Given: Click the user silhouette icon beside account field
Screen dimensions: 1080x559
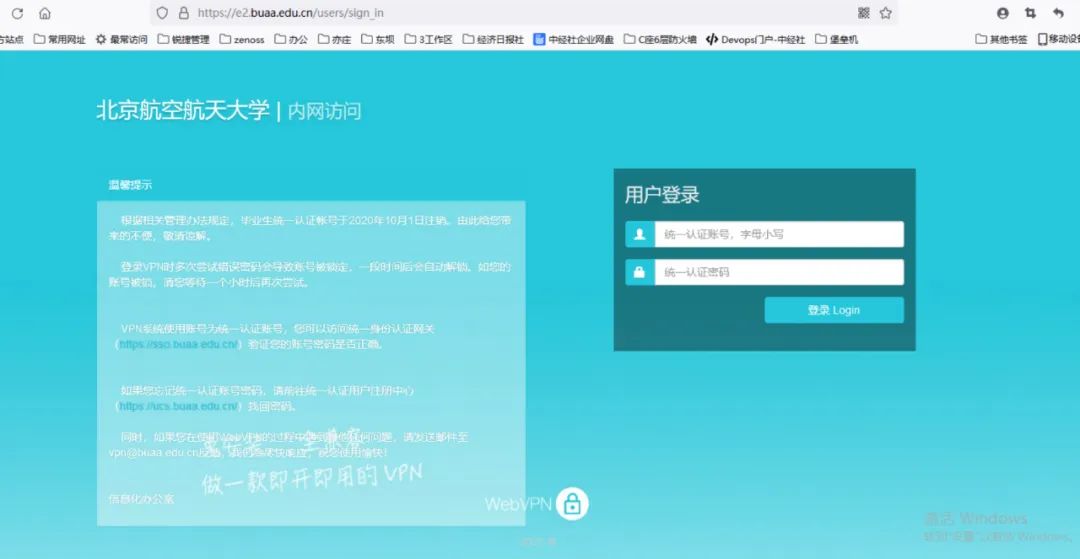Looking at the screenshot, I should point(640,234).
